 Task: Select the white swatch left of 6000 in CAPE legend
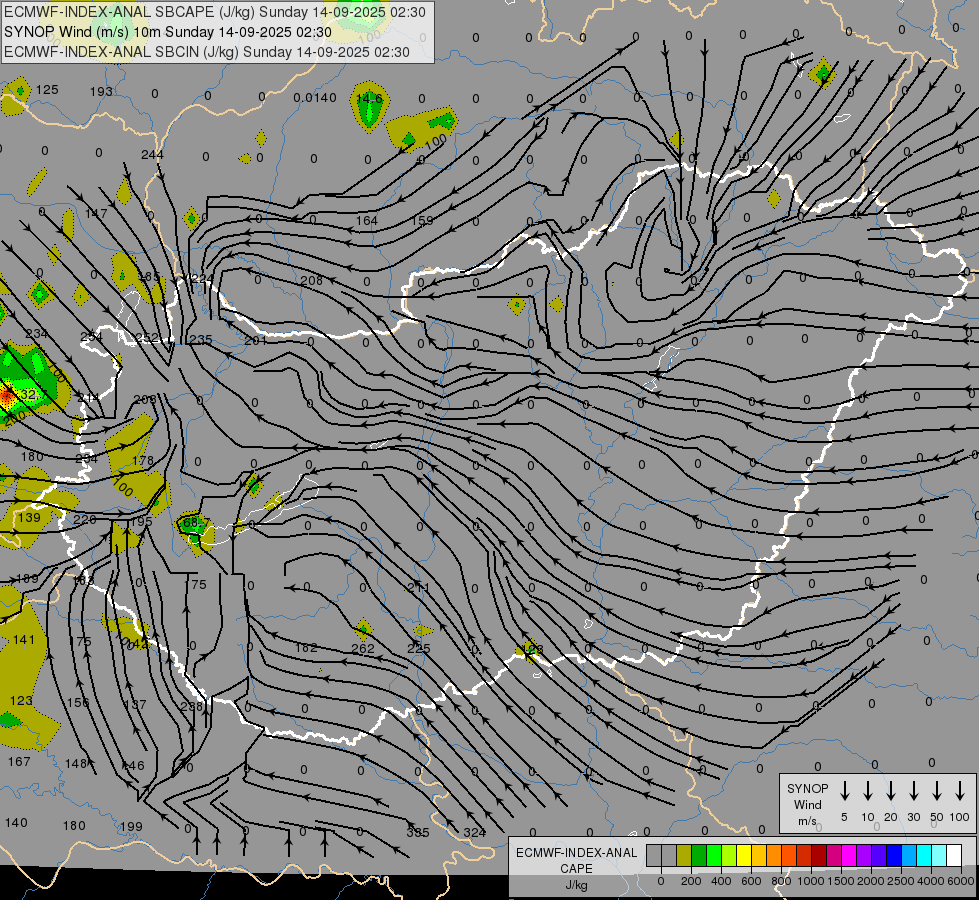(954, 855)
